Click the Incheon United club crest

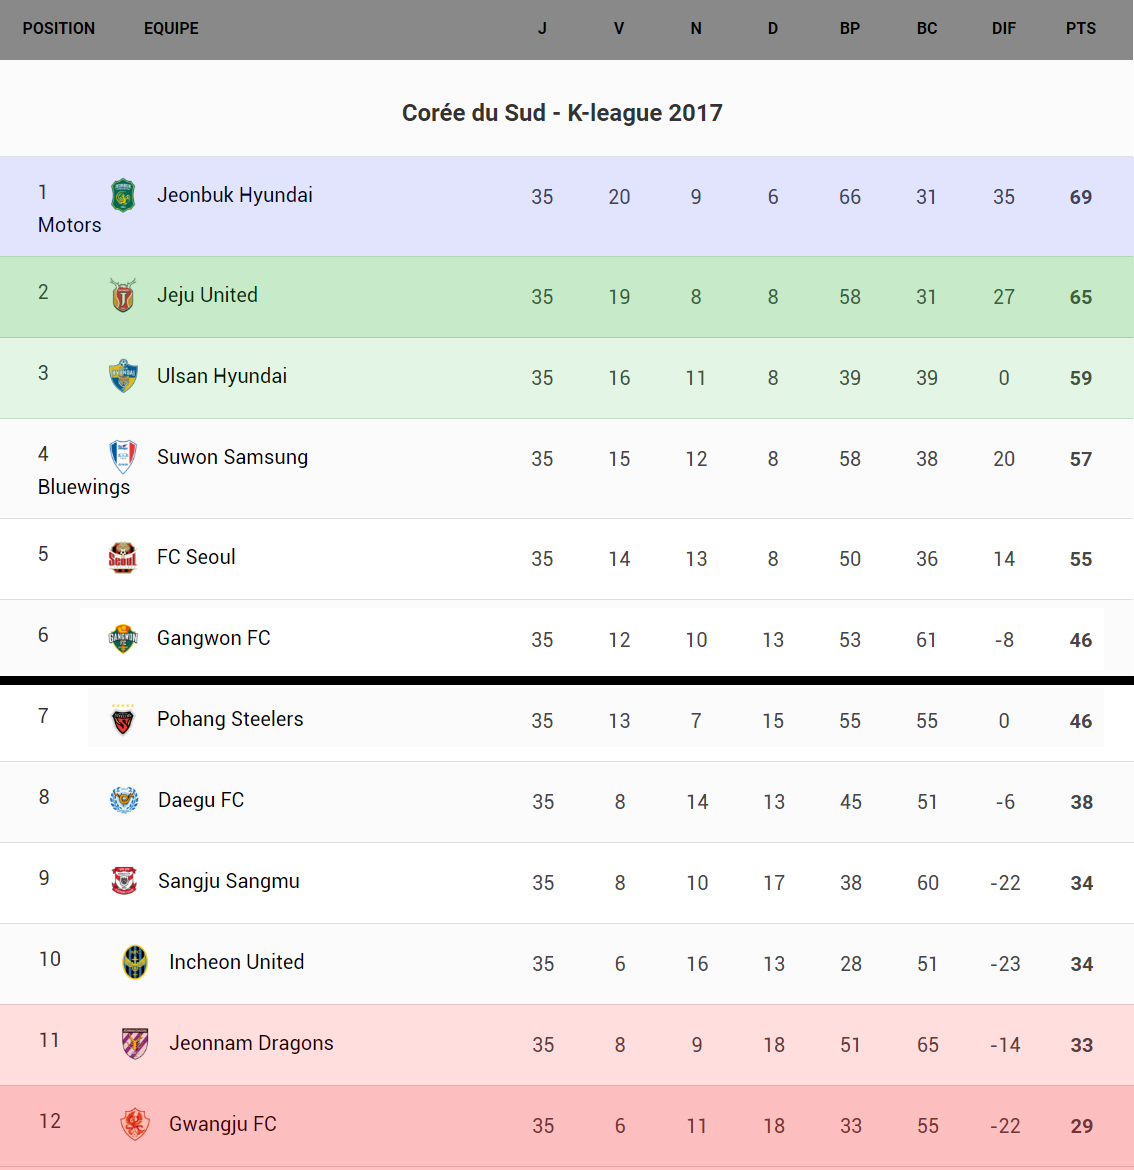(135, 962)
